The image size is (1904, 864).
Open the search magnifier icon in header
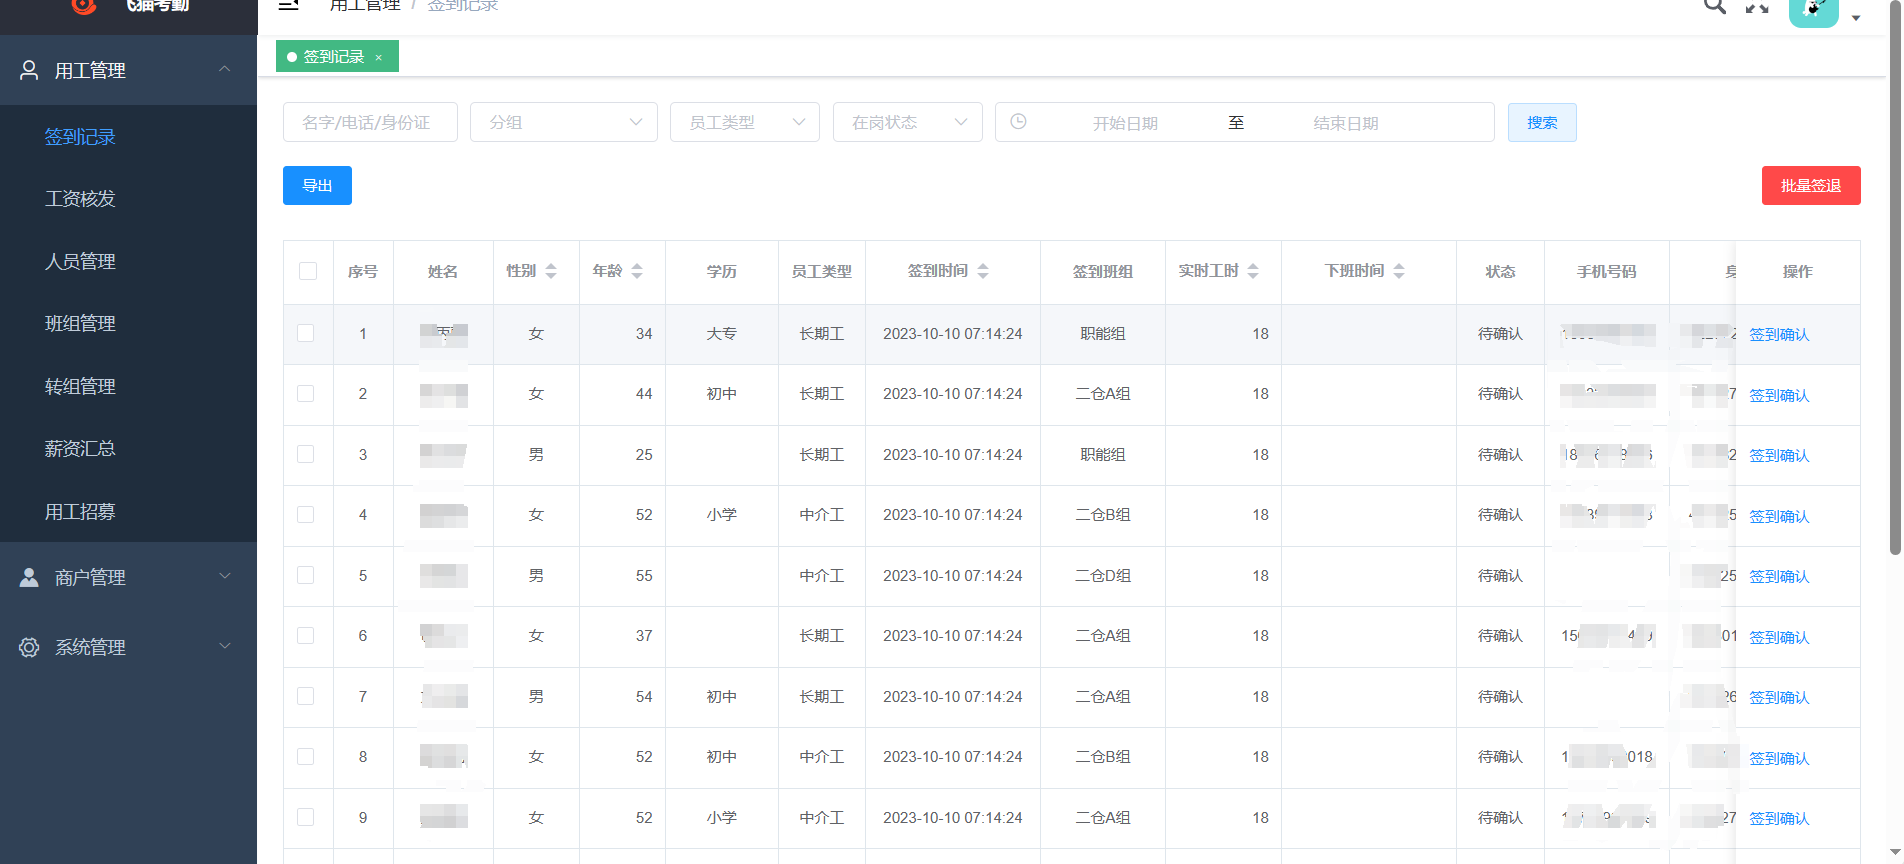pyautogui.click(x=1714, y=6)
